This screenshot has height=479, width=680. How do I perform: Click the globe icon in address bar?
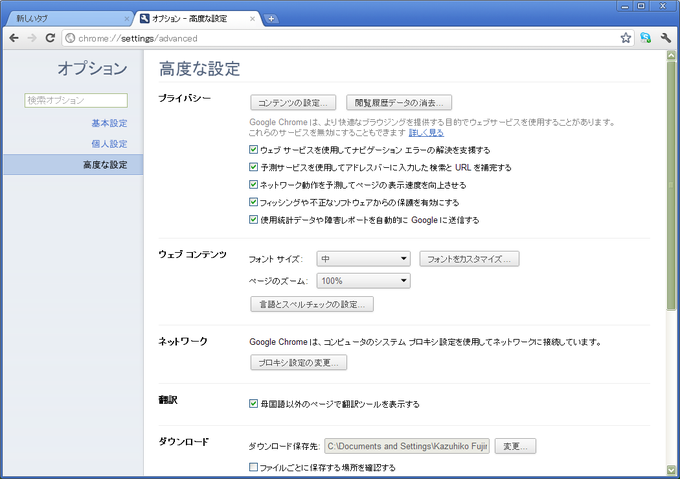(70, 38)
